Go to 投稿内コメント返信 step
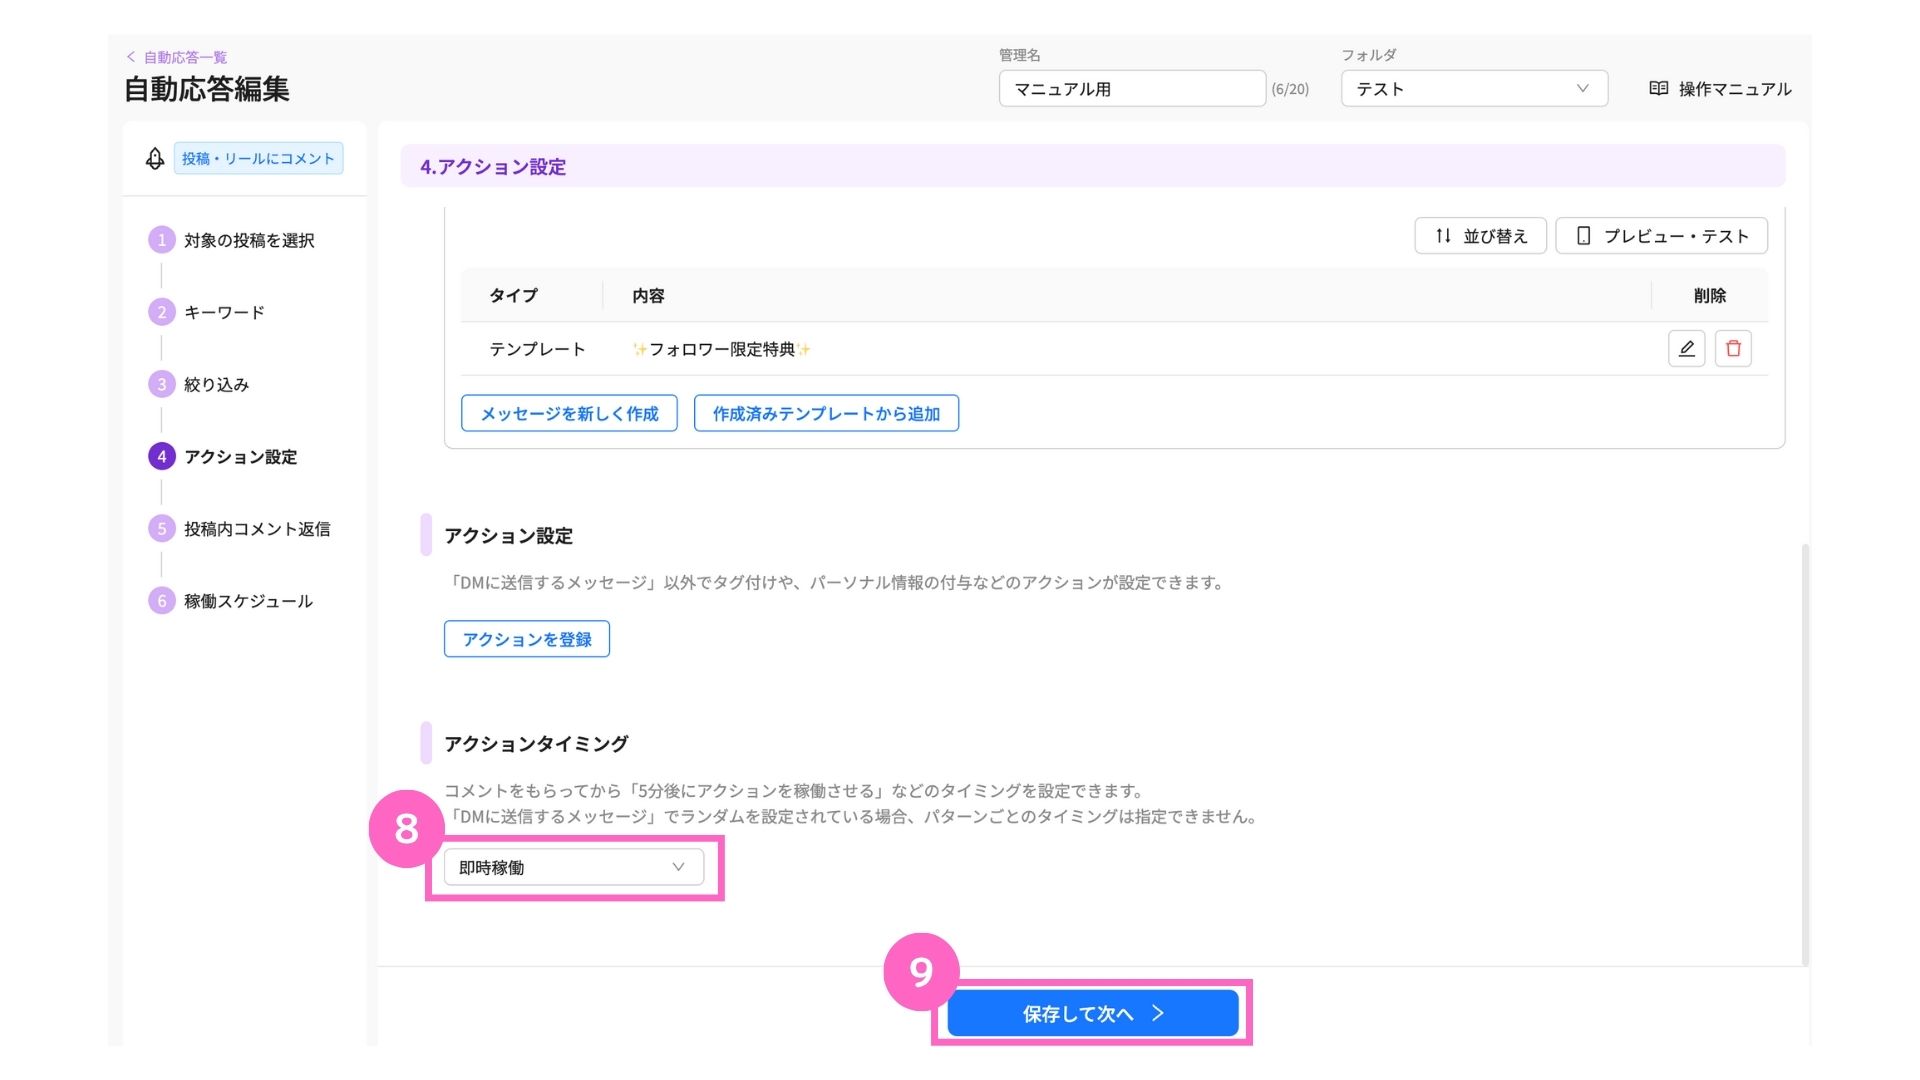The image size is (1920, 1080). (x=257, y=529)
